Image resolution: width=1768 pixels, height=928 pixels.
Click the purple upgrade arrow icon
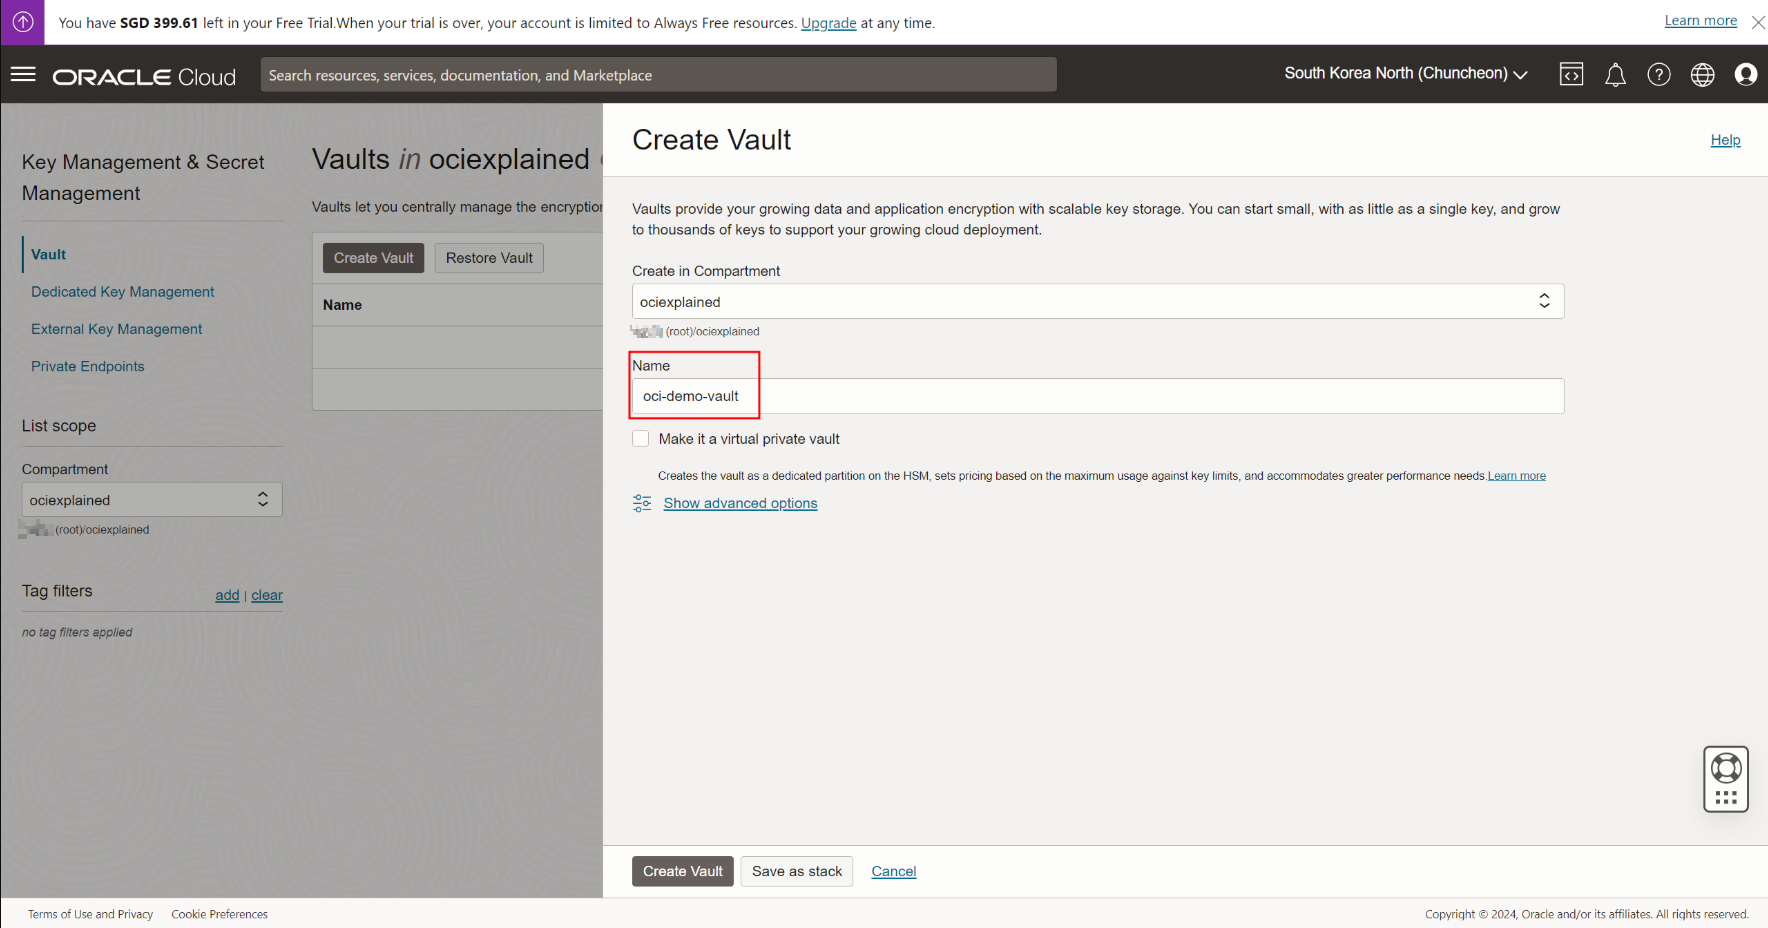tap(22, 22)
